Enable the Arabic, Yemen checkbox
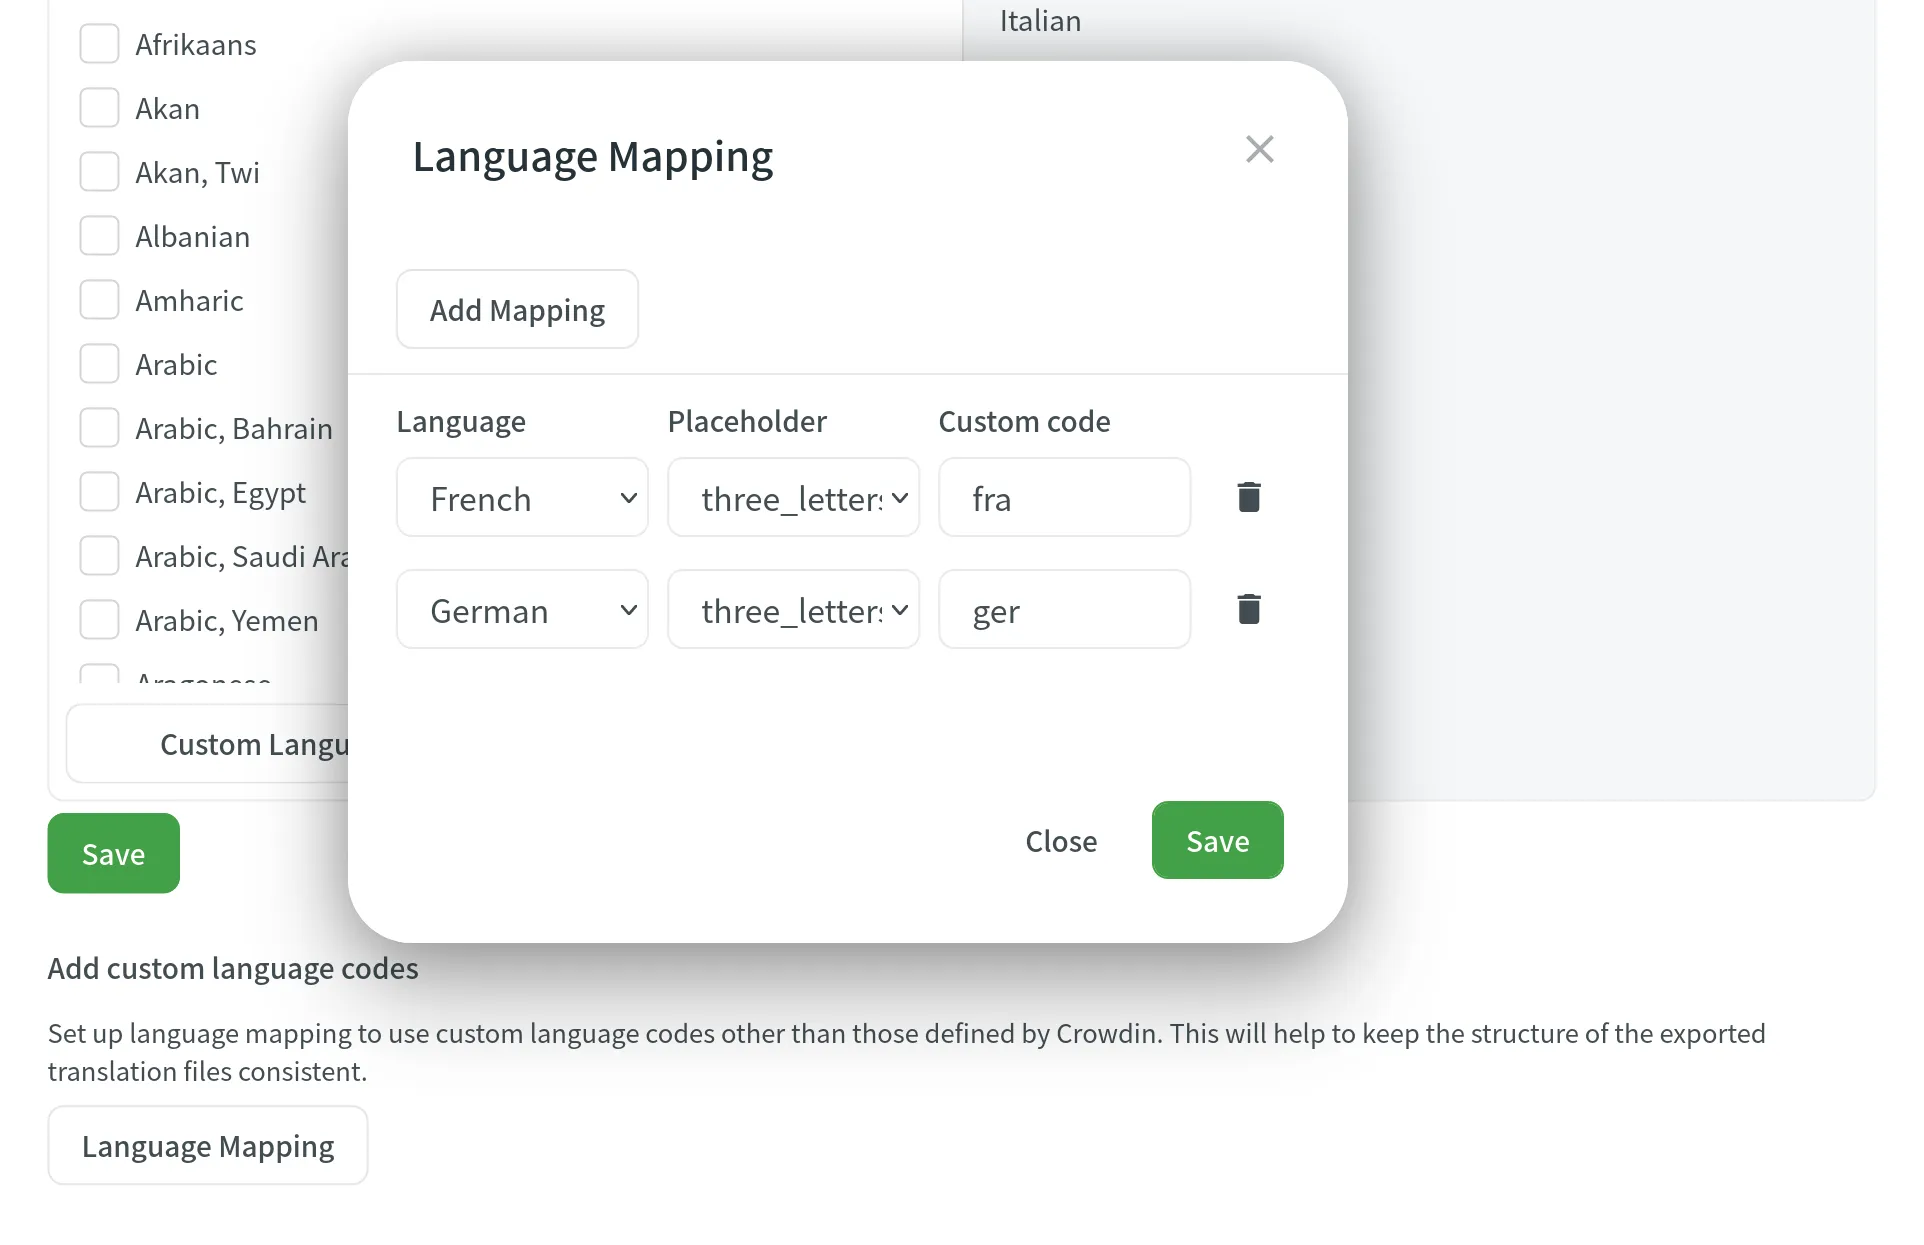The height and width of the screenshot is (1245, 1924). (x=99, y=619)
